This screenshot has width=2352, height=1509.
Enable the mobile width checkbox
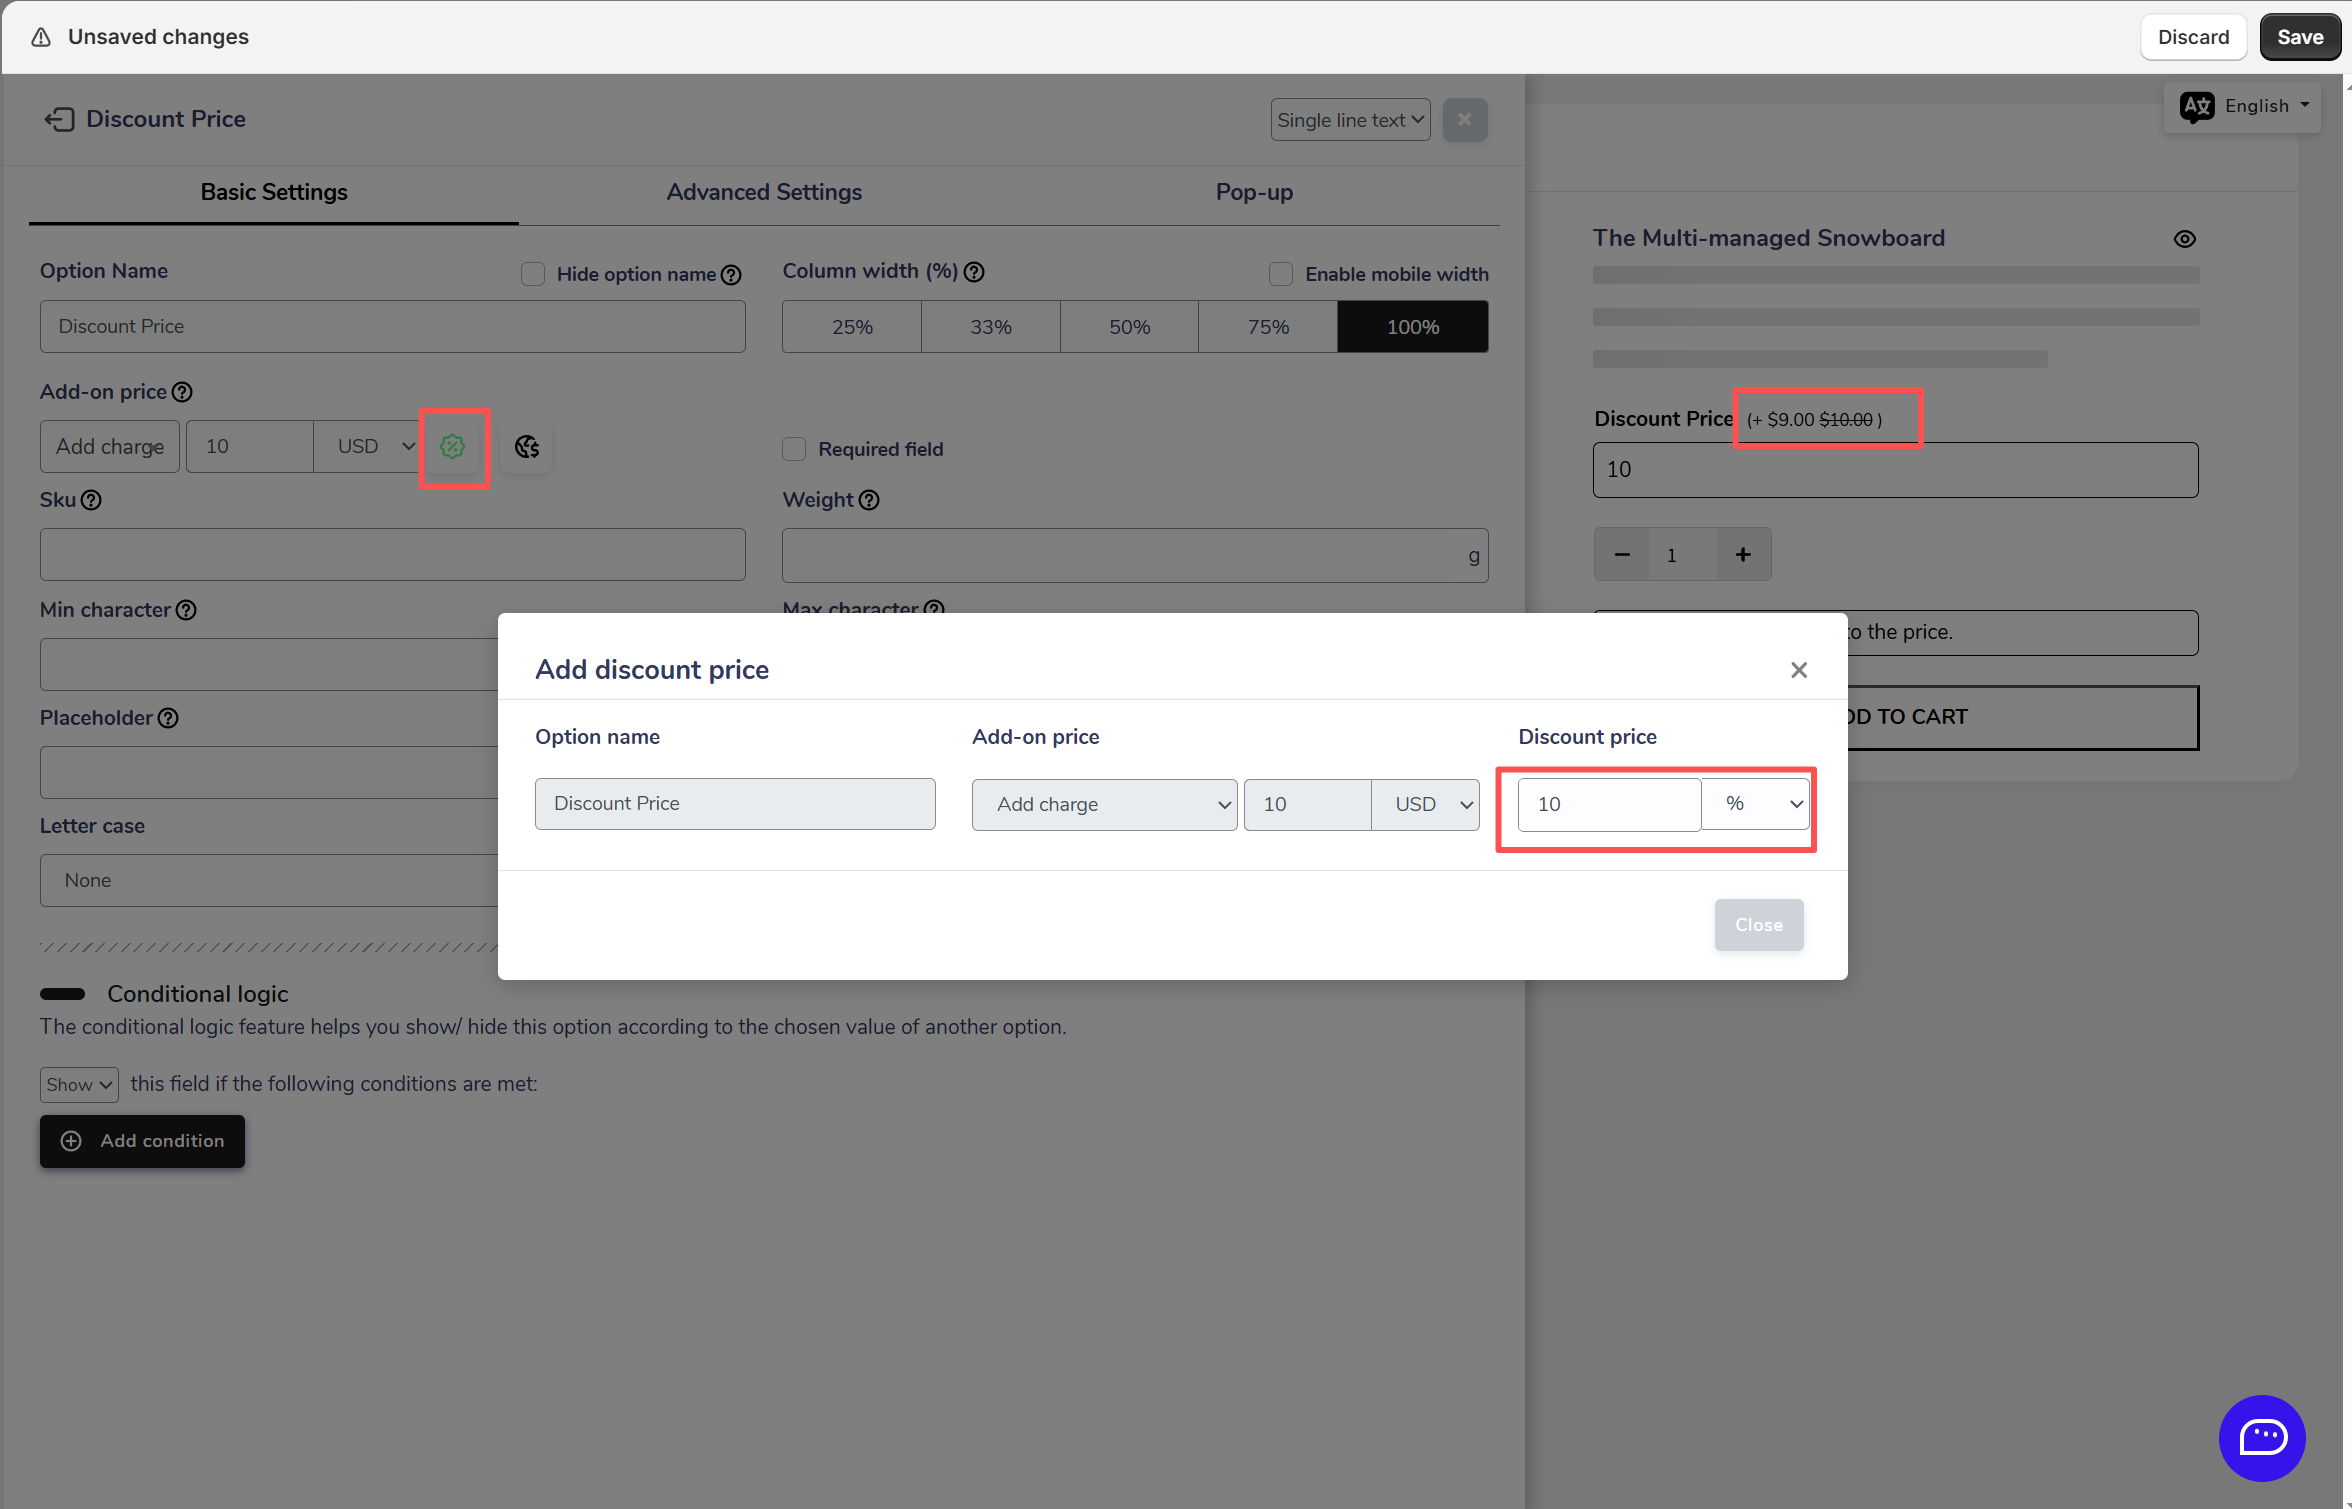click(x=1280, y=274)
